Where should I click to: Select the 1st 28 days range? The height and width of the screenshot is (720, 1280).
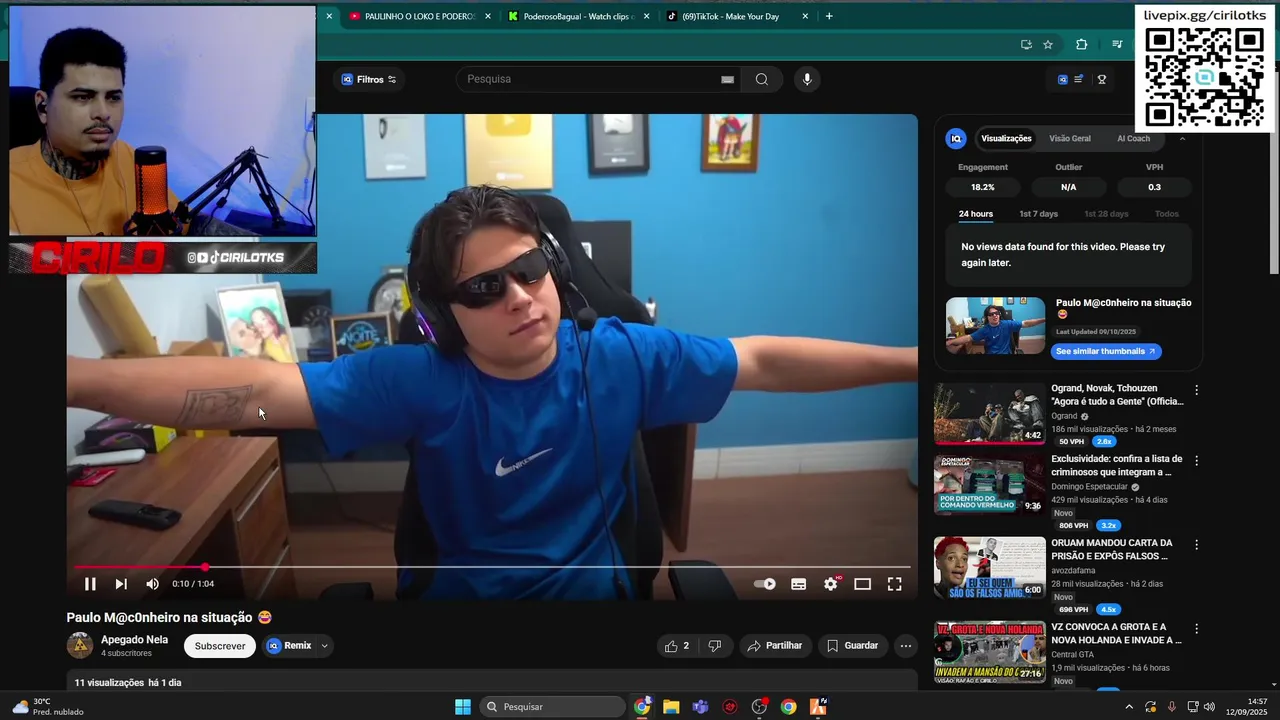[x=1106, y=214]
